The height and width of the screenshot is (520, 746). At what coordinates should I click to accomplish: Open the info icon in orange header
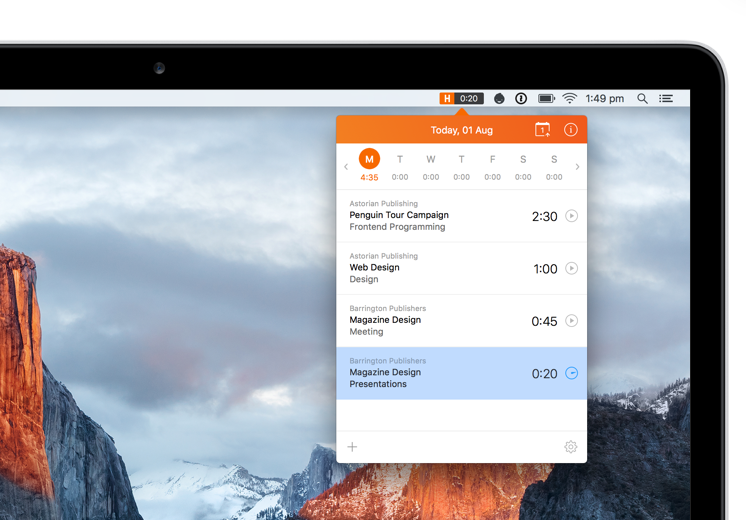[570, 129]
